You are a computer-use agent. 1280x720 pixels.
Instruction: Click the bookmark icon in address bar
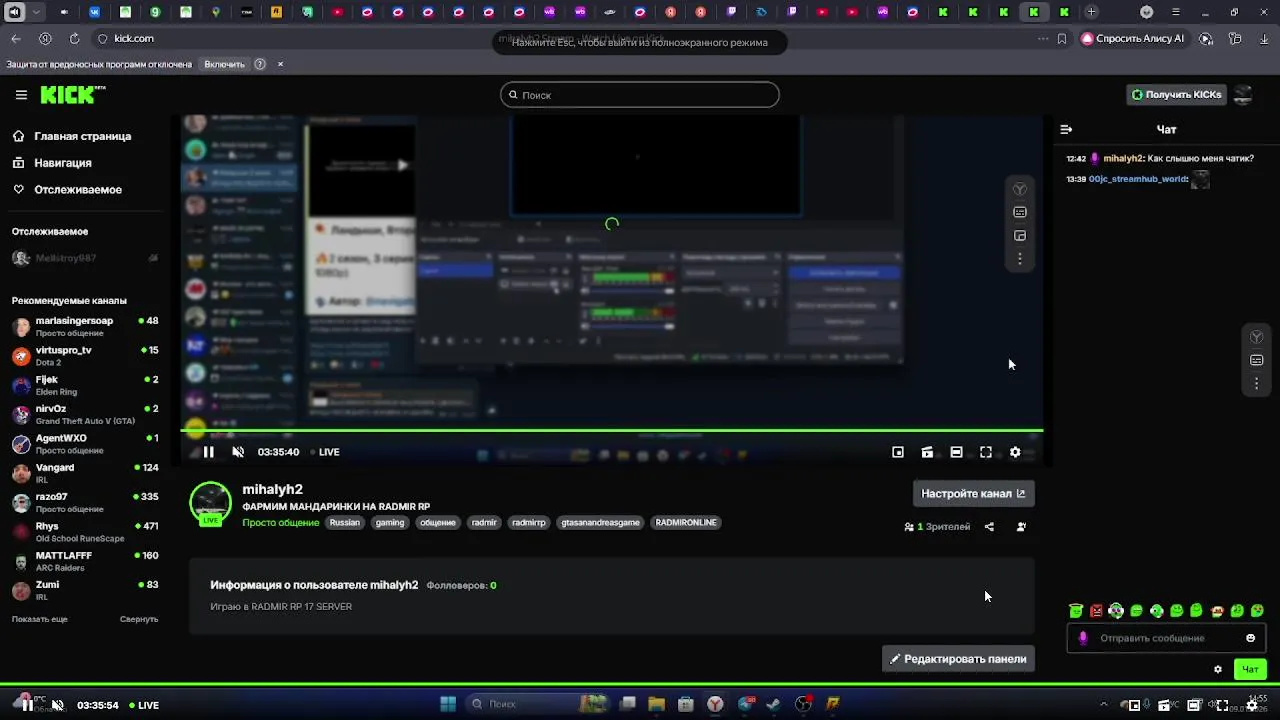pyautogui.click(x=1061, y=39)
